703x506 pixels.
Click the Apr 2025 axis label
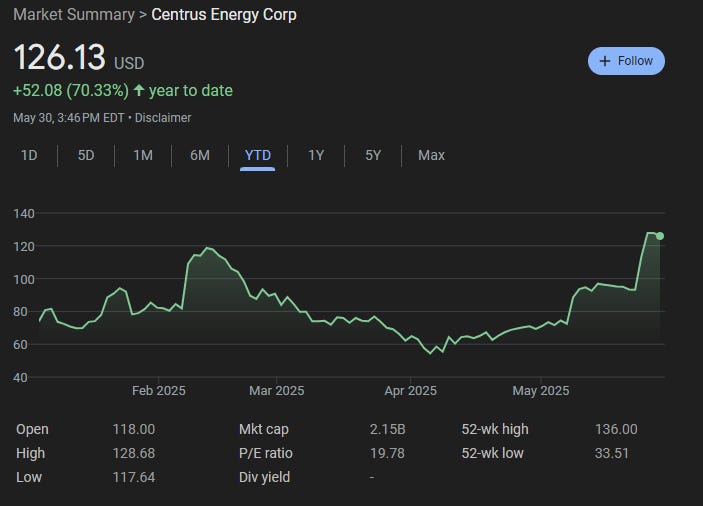[410, 391]
